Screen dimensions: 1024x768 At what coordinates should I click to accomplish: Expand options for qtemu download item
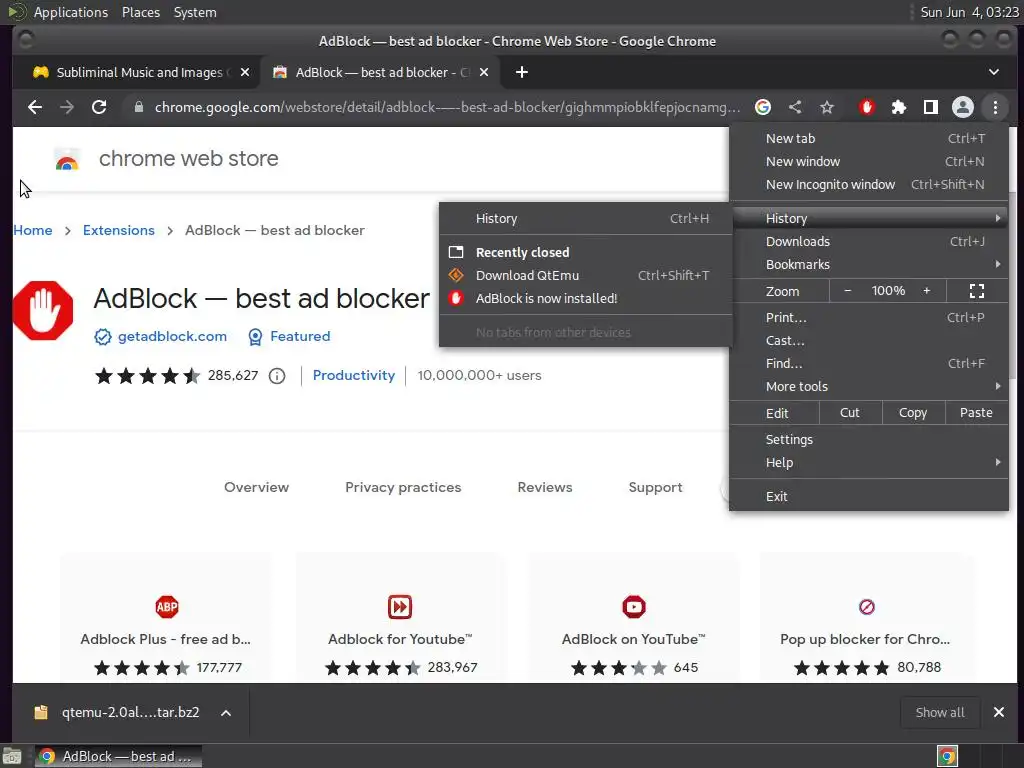[x=226, y=712]
